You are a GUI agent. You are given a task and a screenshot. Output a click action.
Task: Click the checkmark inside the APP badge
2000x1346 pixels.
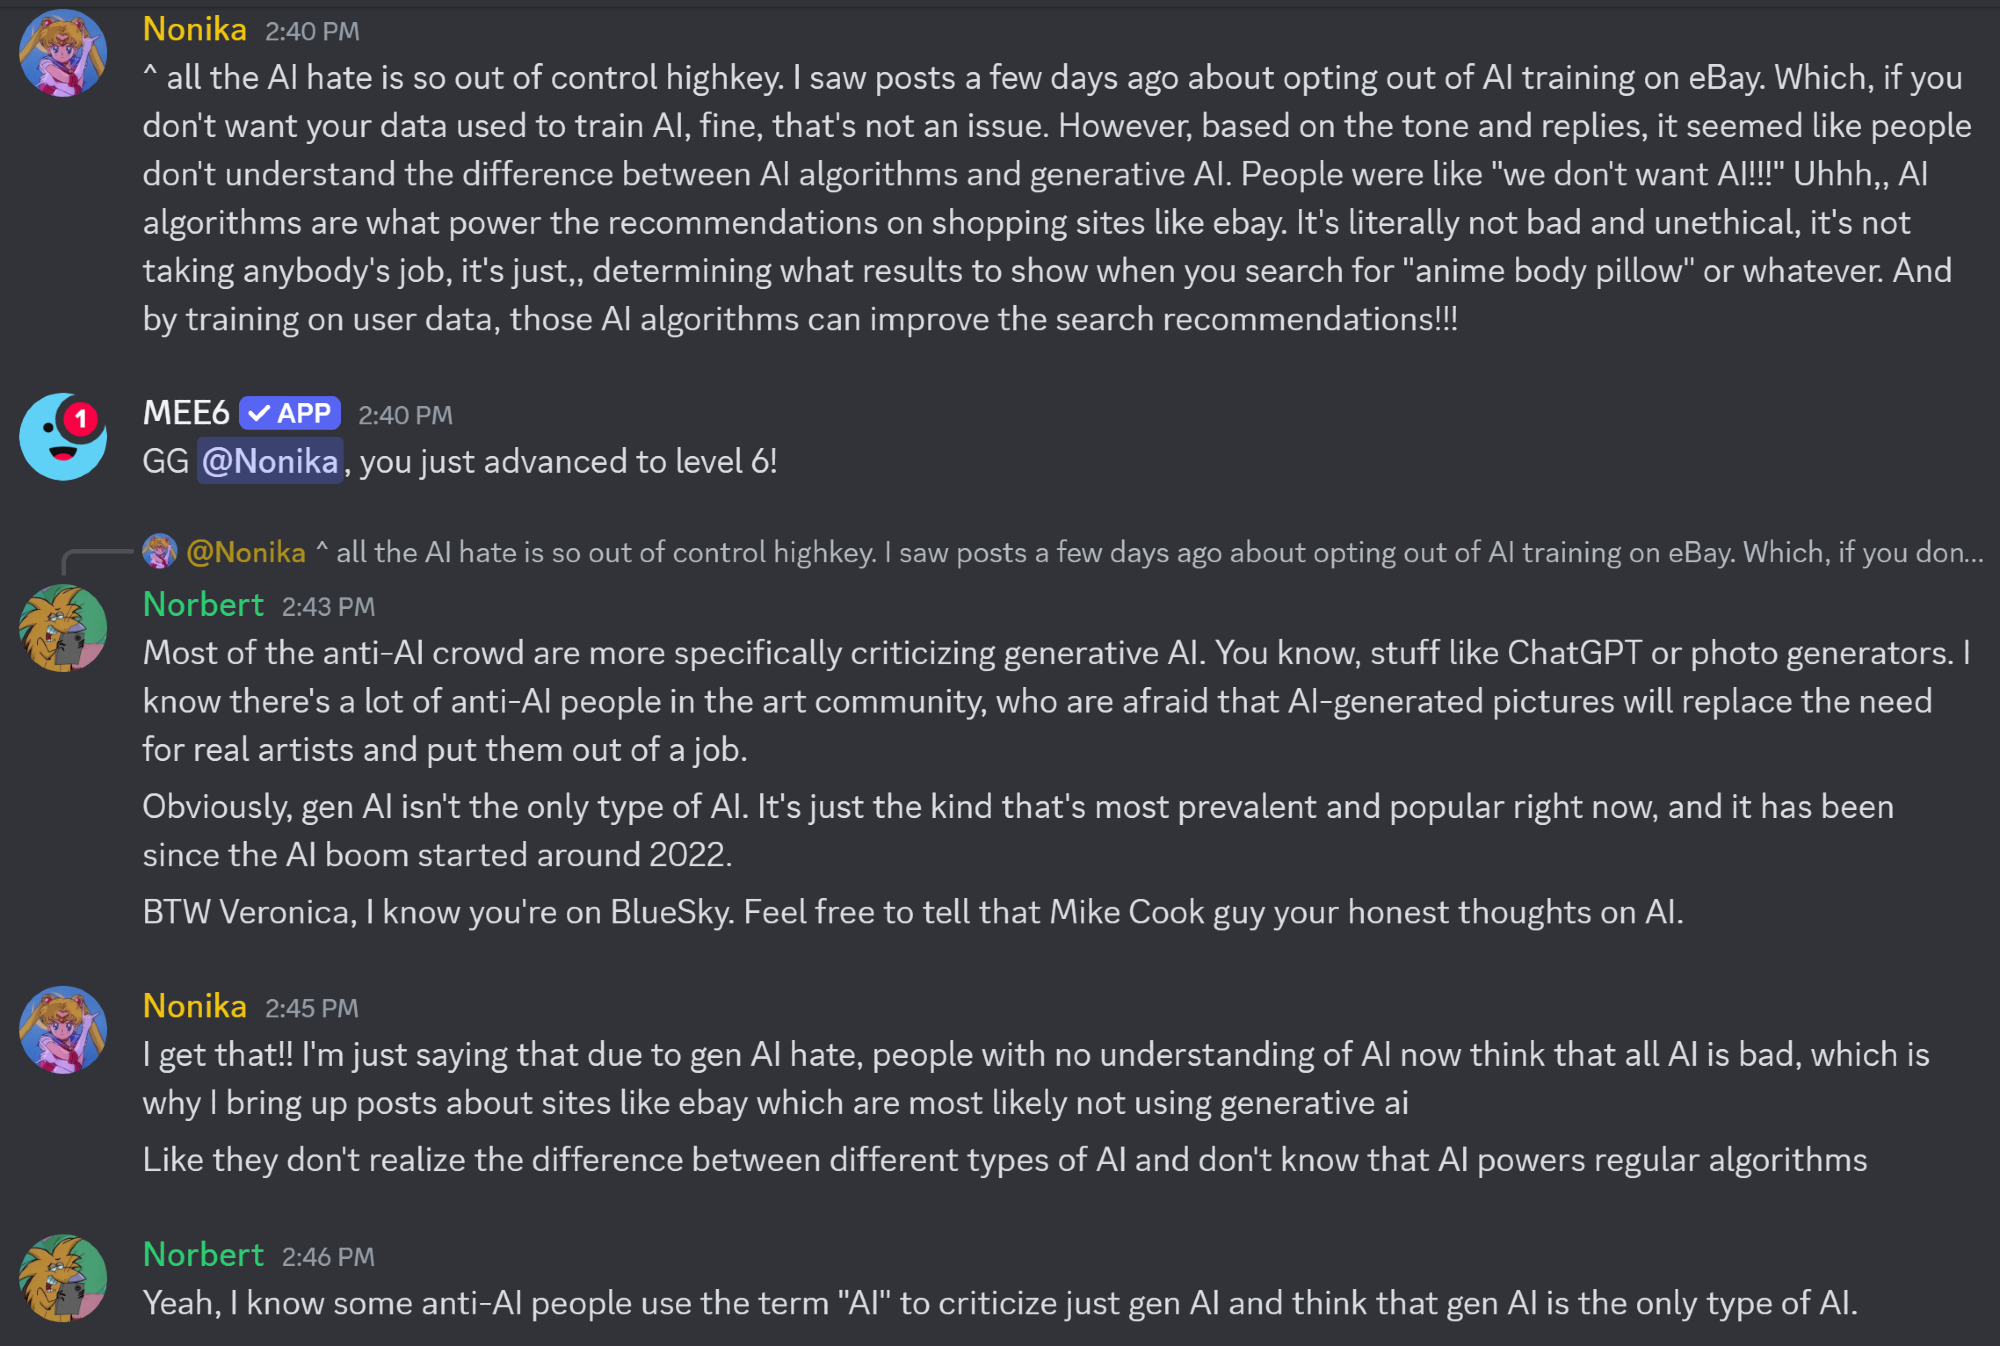tap(259, 413)
